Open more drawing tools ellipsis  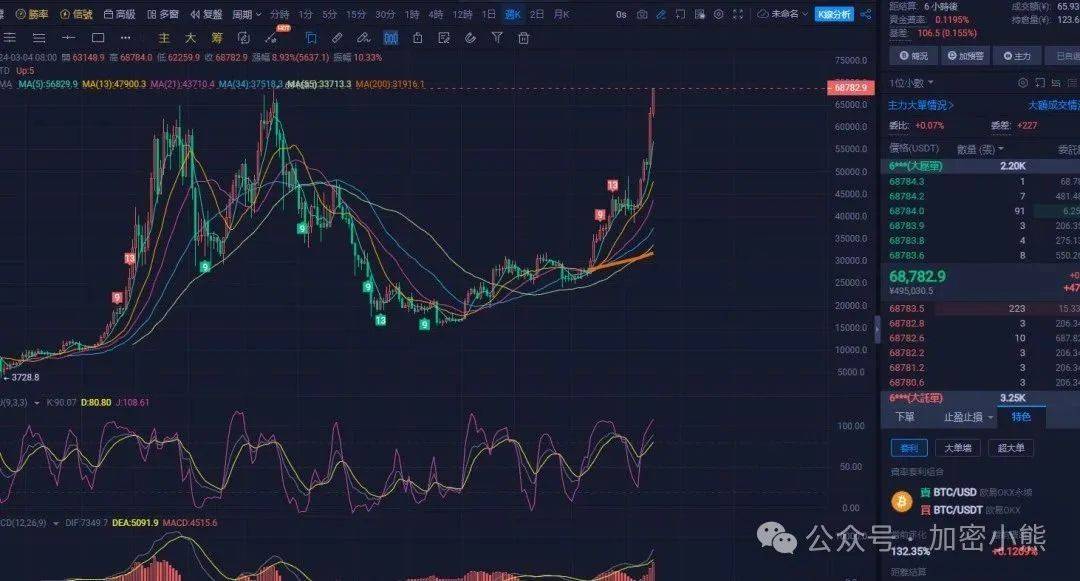(x=125, y=38)
